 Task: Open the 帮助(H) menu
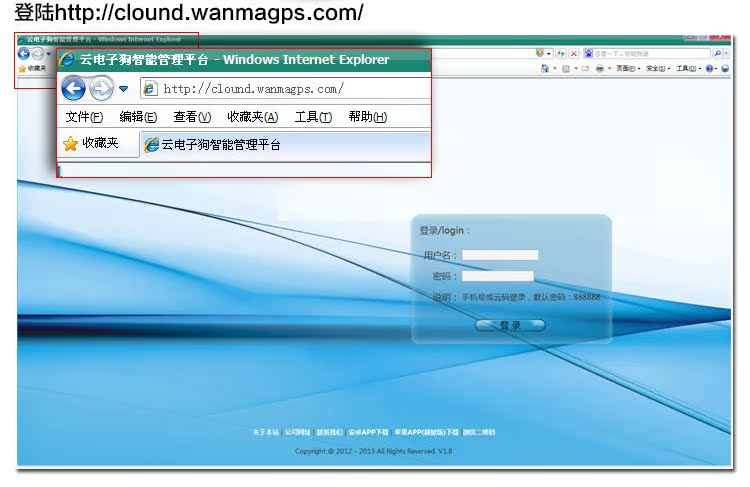[x=367, y=117]
